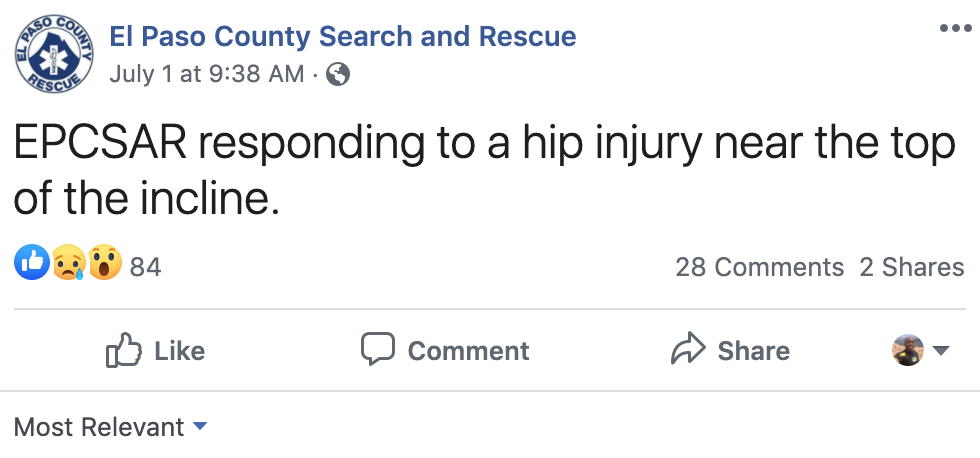Viewport: 980px width, 458px height.
Task: Open the 28 Comments link
Action: (x=759, y=267)
